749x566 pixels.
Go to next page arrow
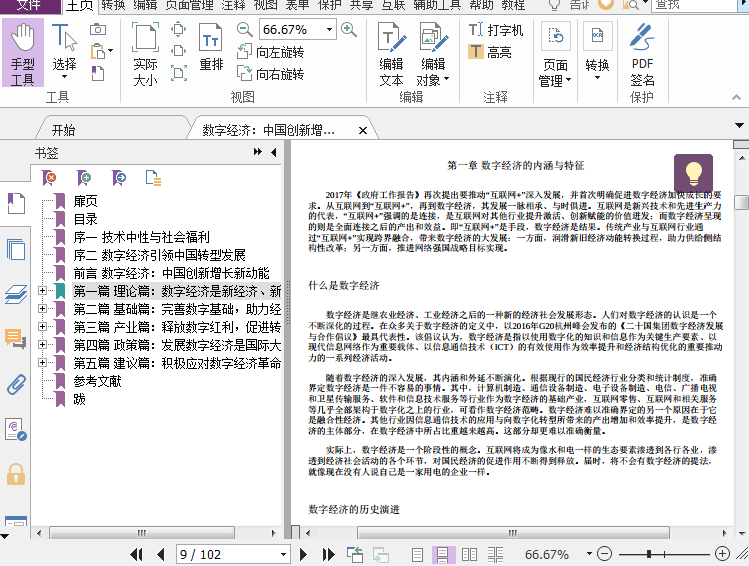pos(303,555)
